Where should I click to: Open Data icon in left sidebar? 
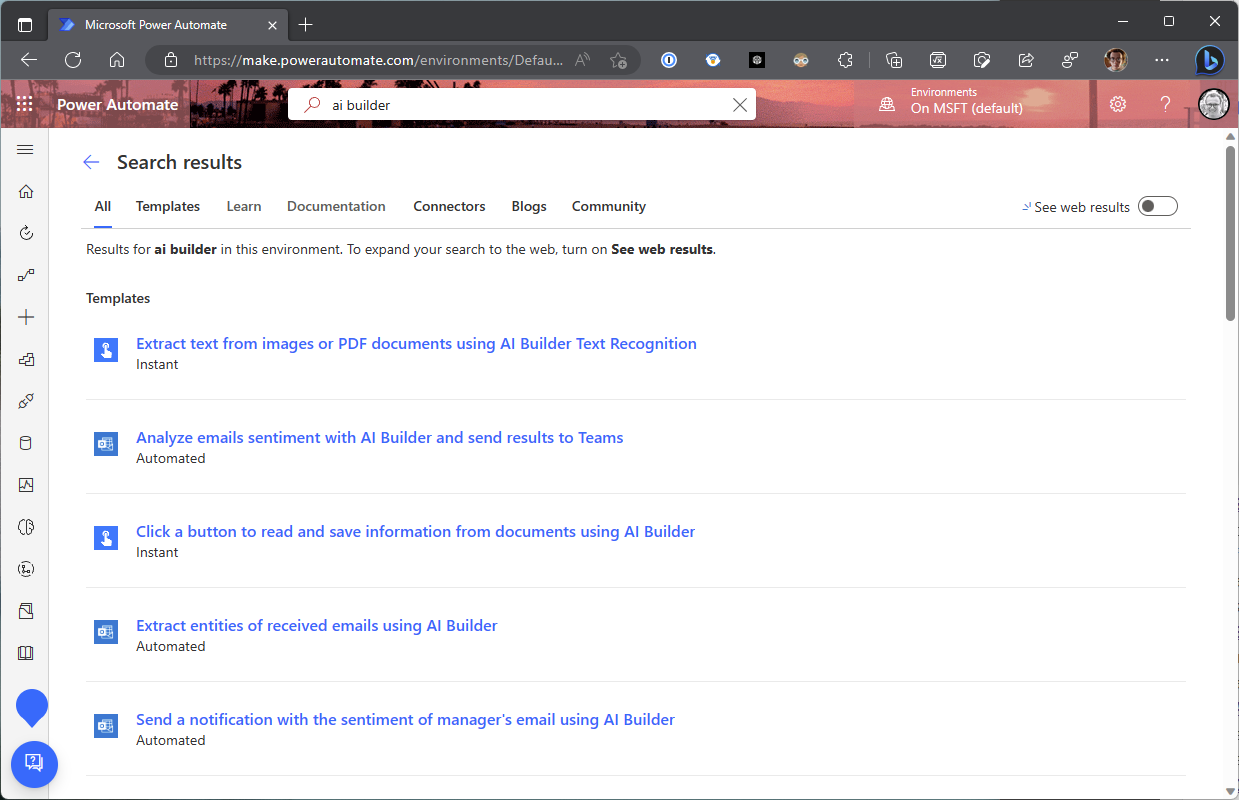[26, 443]
